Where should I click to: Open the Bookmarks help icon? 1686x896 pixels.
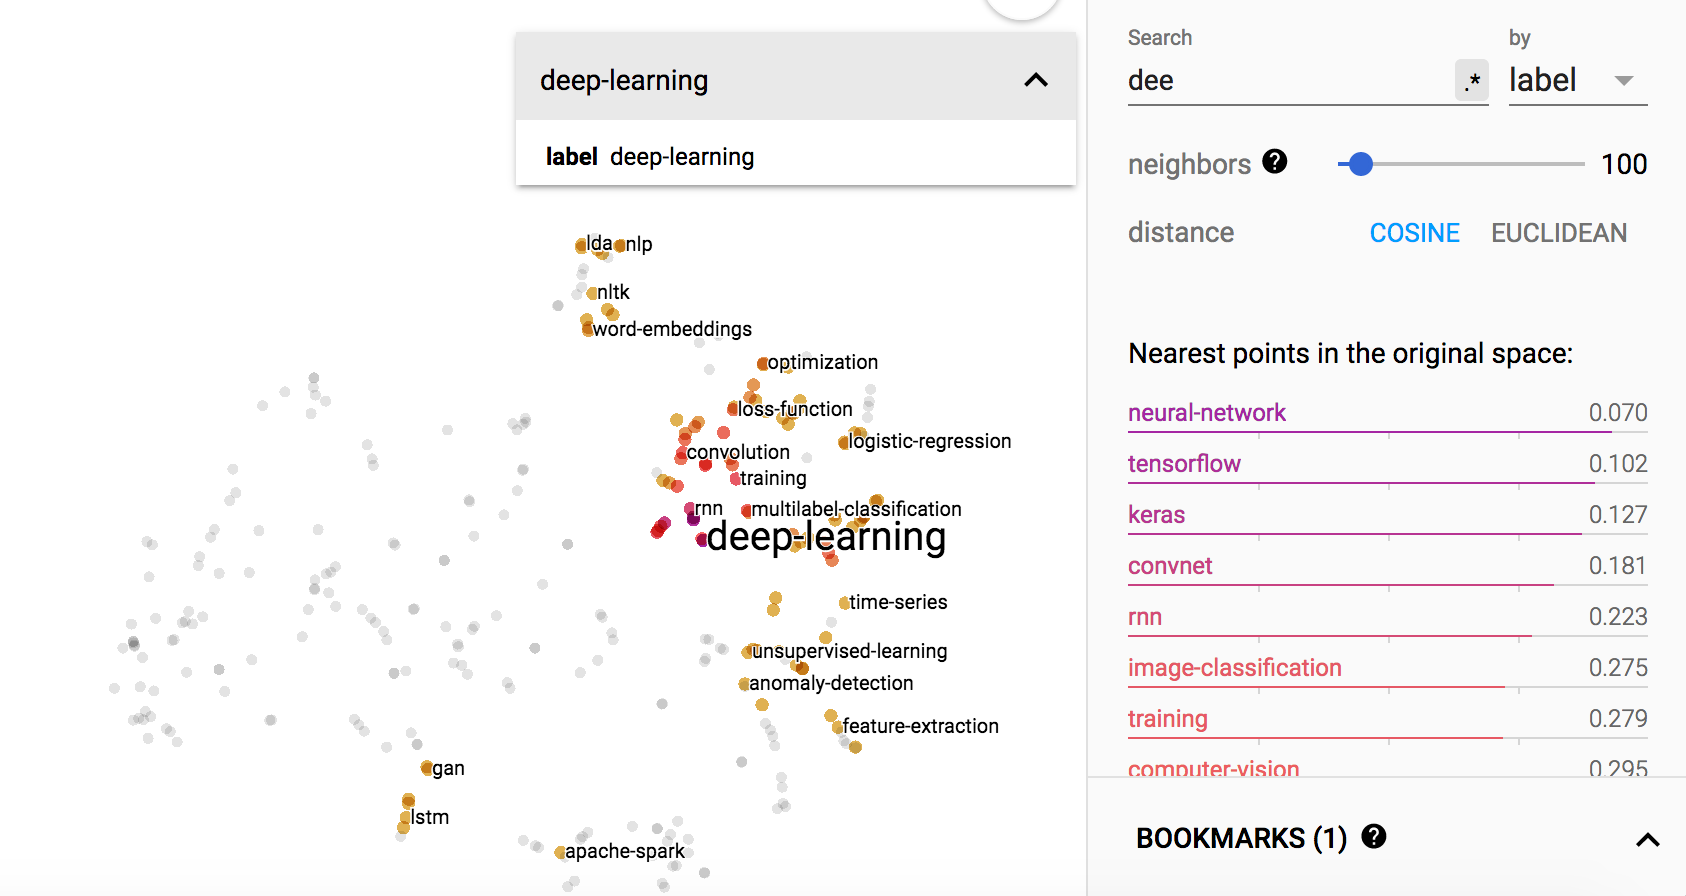click(1374, 836)
